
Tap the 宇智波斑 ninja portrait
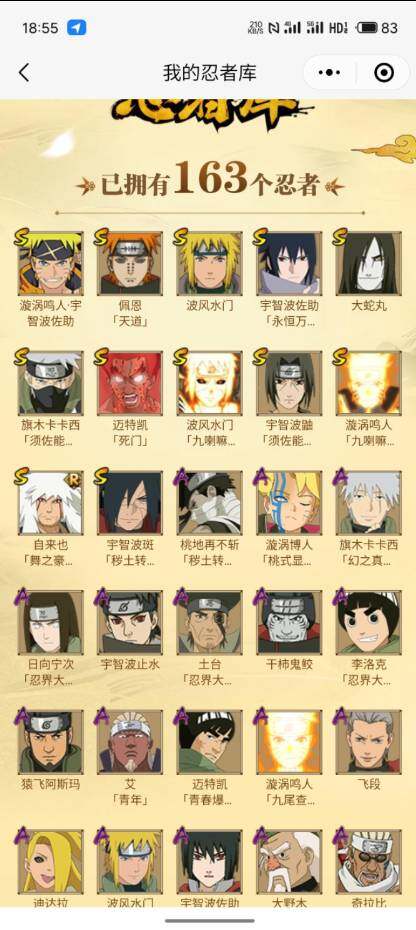pos(129,503)
